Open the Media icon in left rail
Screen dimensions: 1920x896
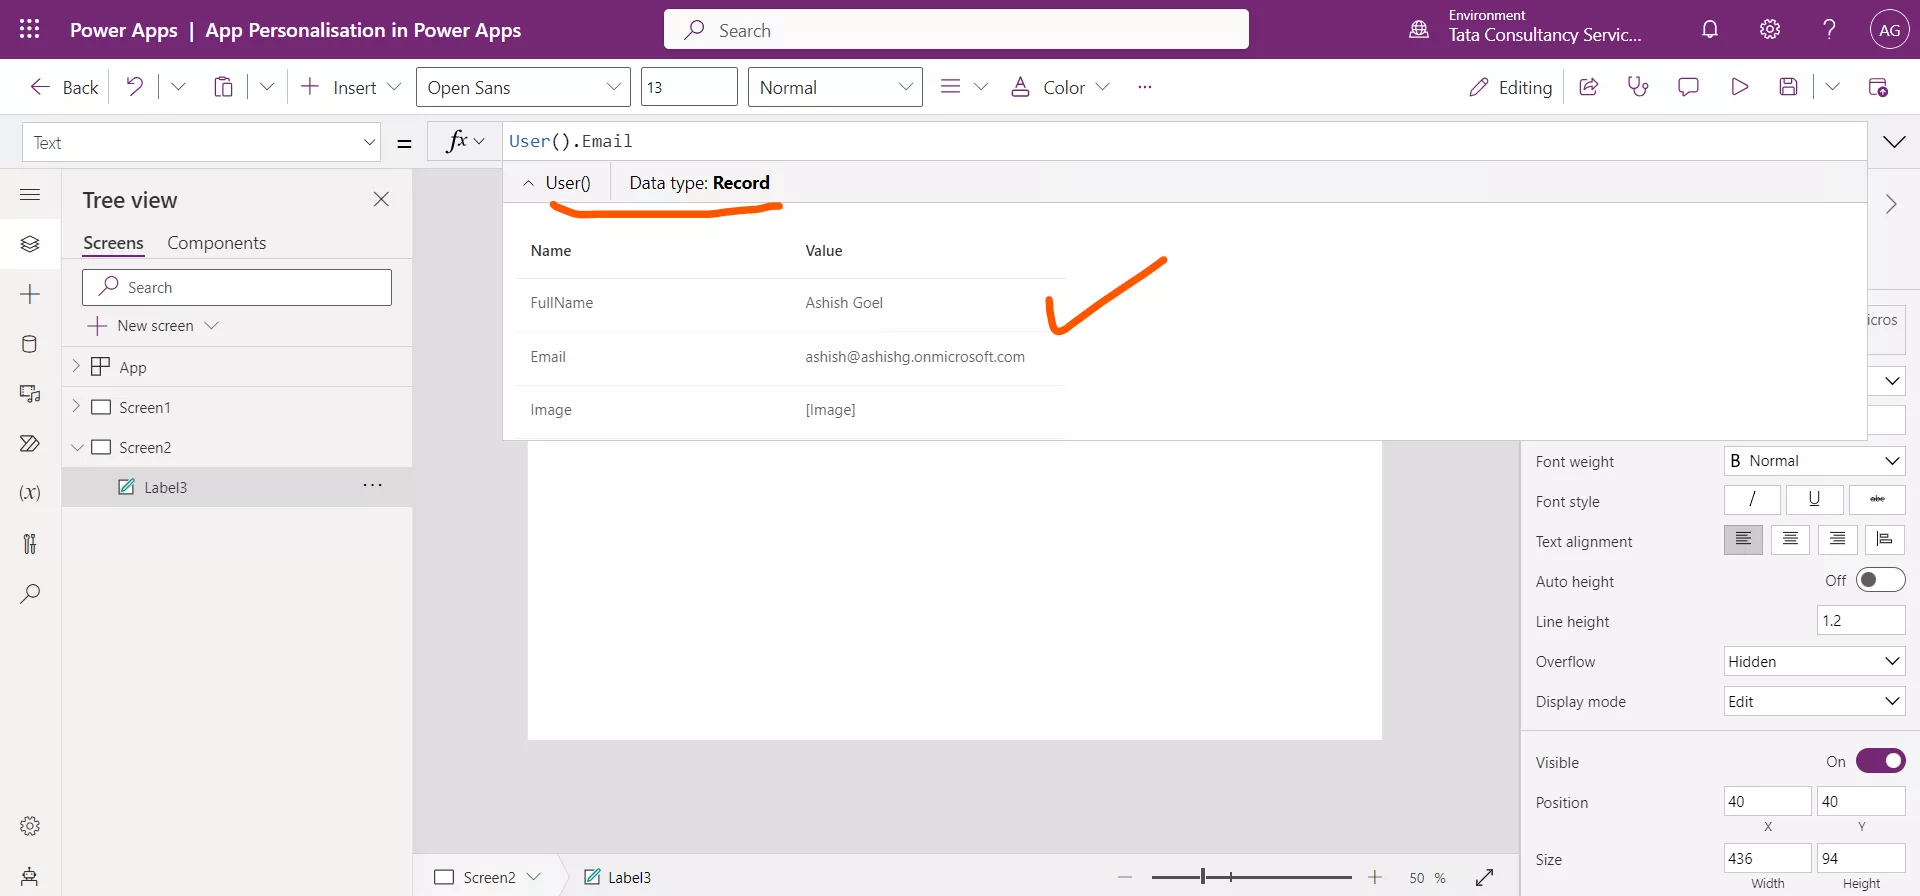[30, 394]
